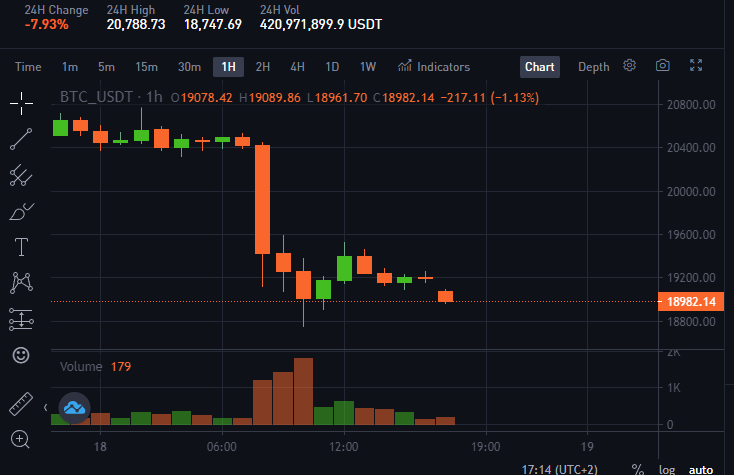Toggle percentage price scale
Viewport: 734px width, 475px height.
pyautogui.click(x=637, y=469)
